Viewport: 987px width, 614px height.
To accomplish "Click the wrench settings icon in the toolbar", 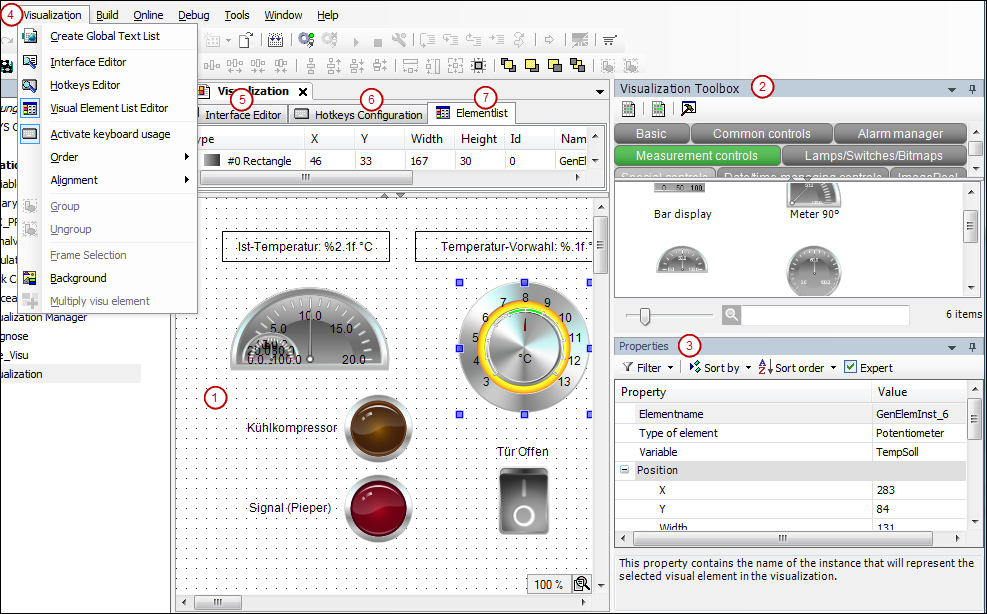I will click(400, 38).
